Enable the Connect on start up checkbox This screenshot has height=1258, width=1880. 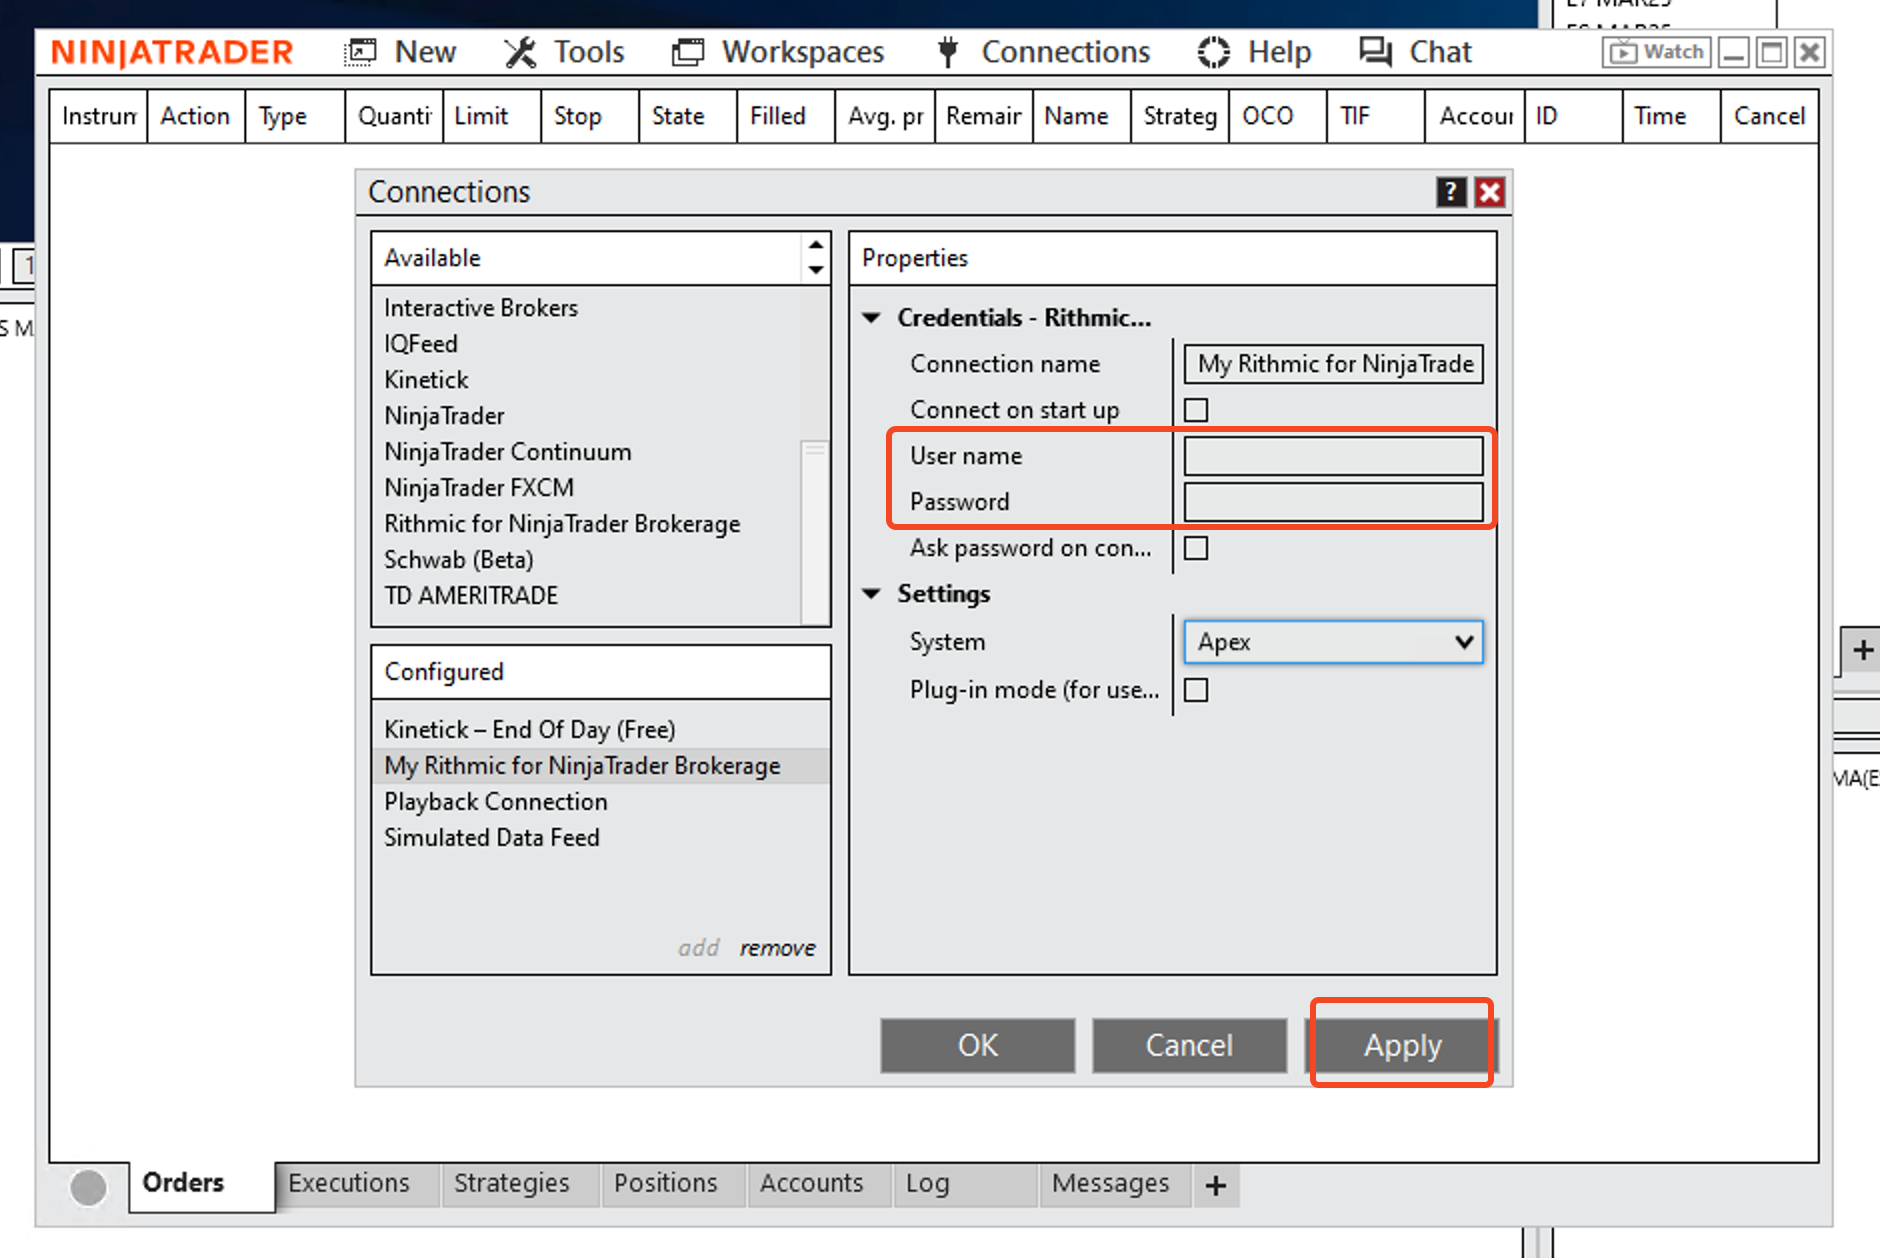1196,410
